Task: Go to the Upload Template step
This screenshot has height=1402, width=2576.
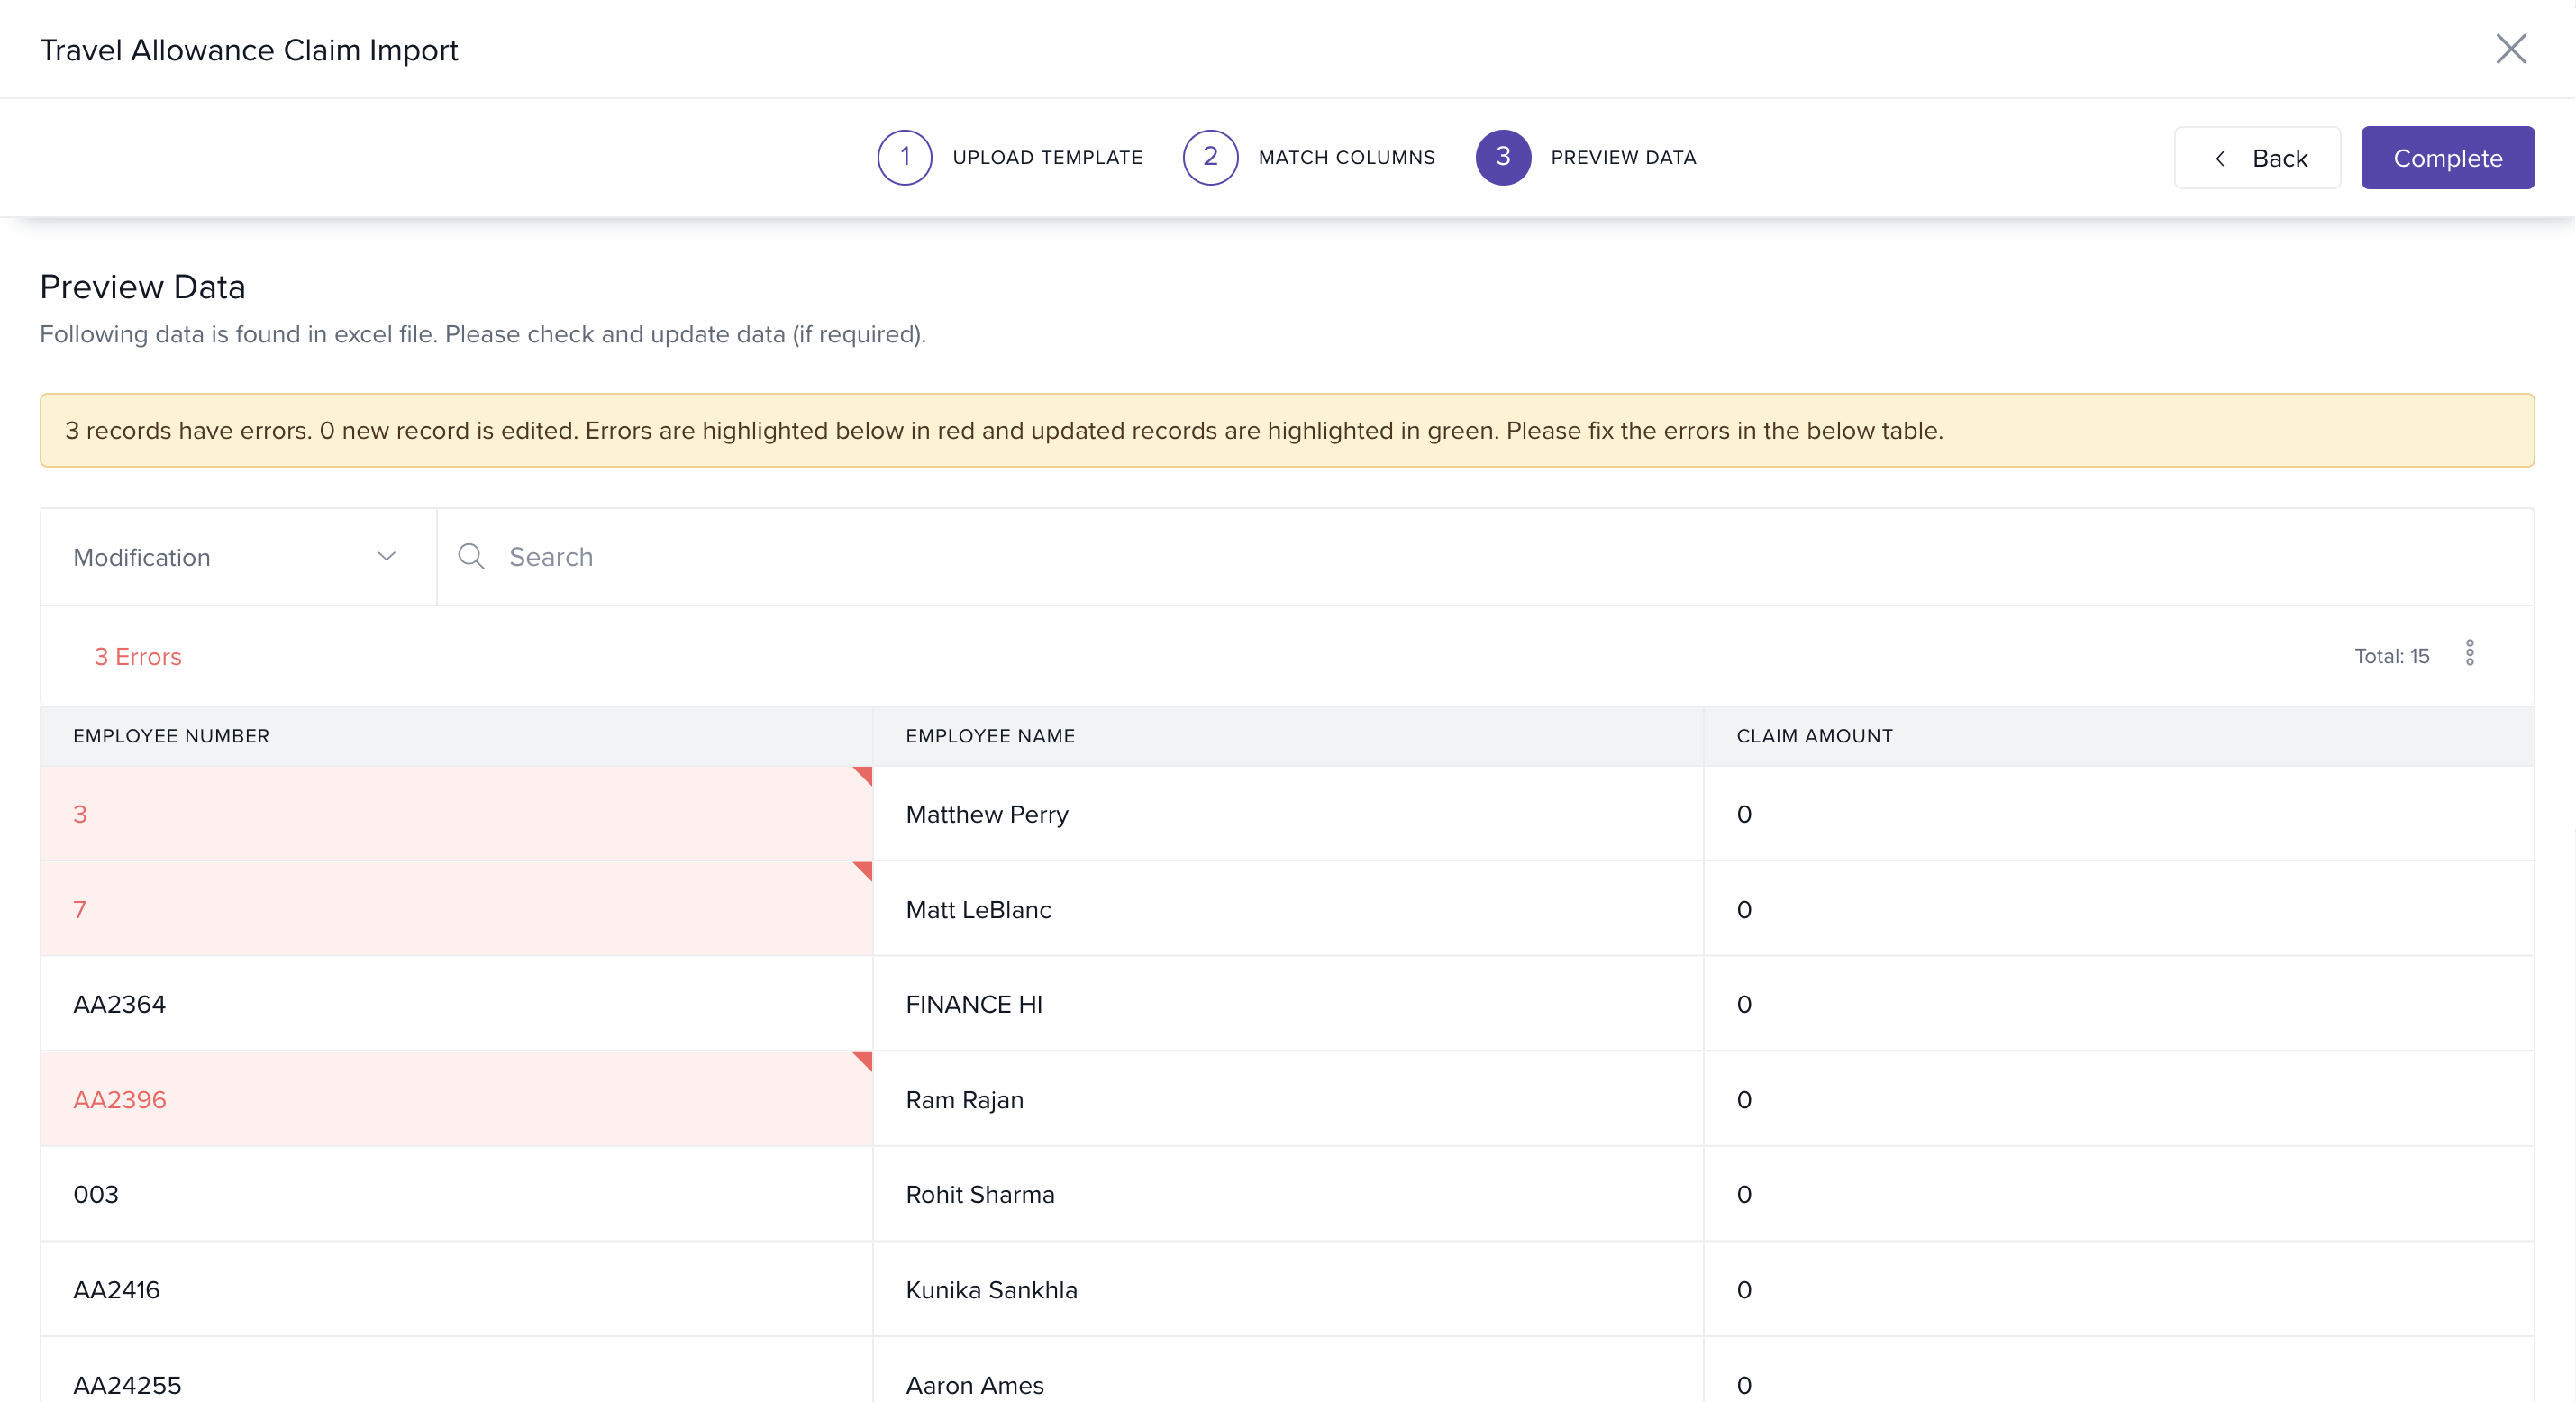Action: coord(1046,157)
